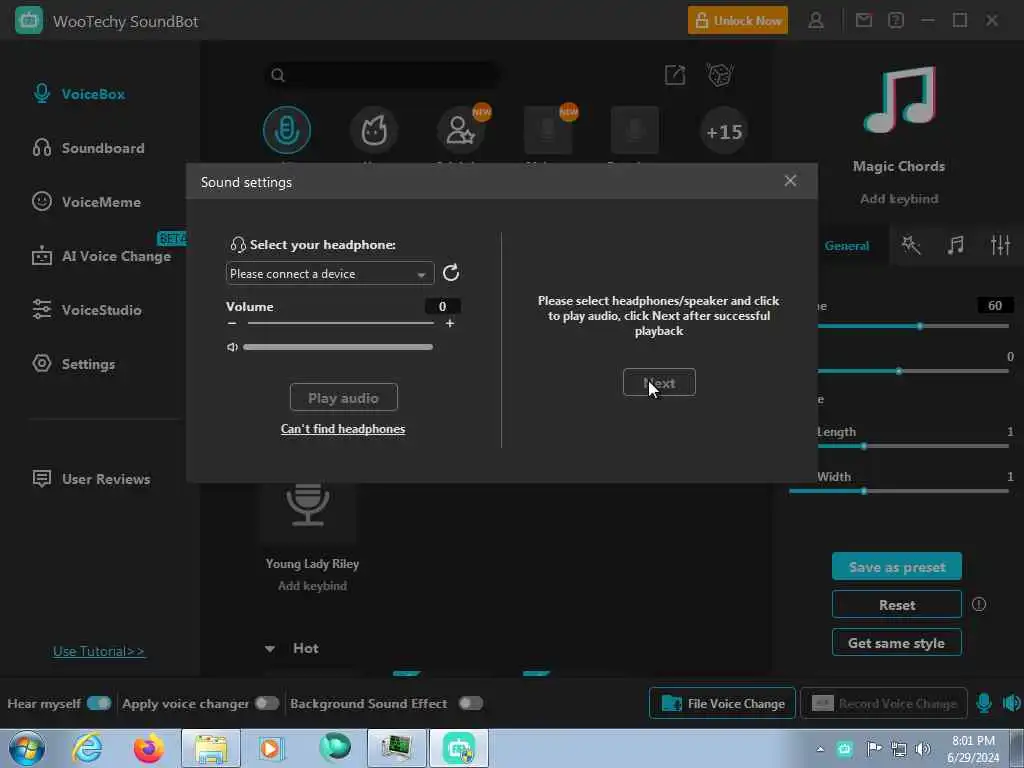Screen dimensions: 1024x768
Task: Launch Firefox from the taskbar
Action: [x=149, y=748]
